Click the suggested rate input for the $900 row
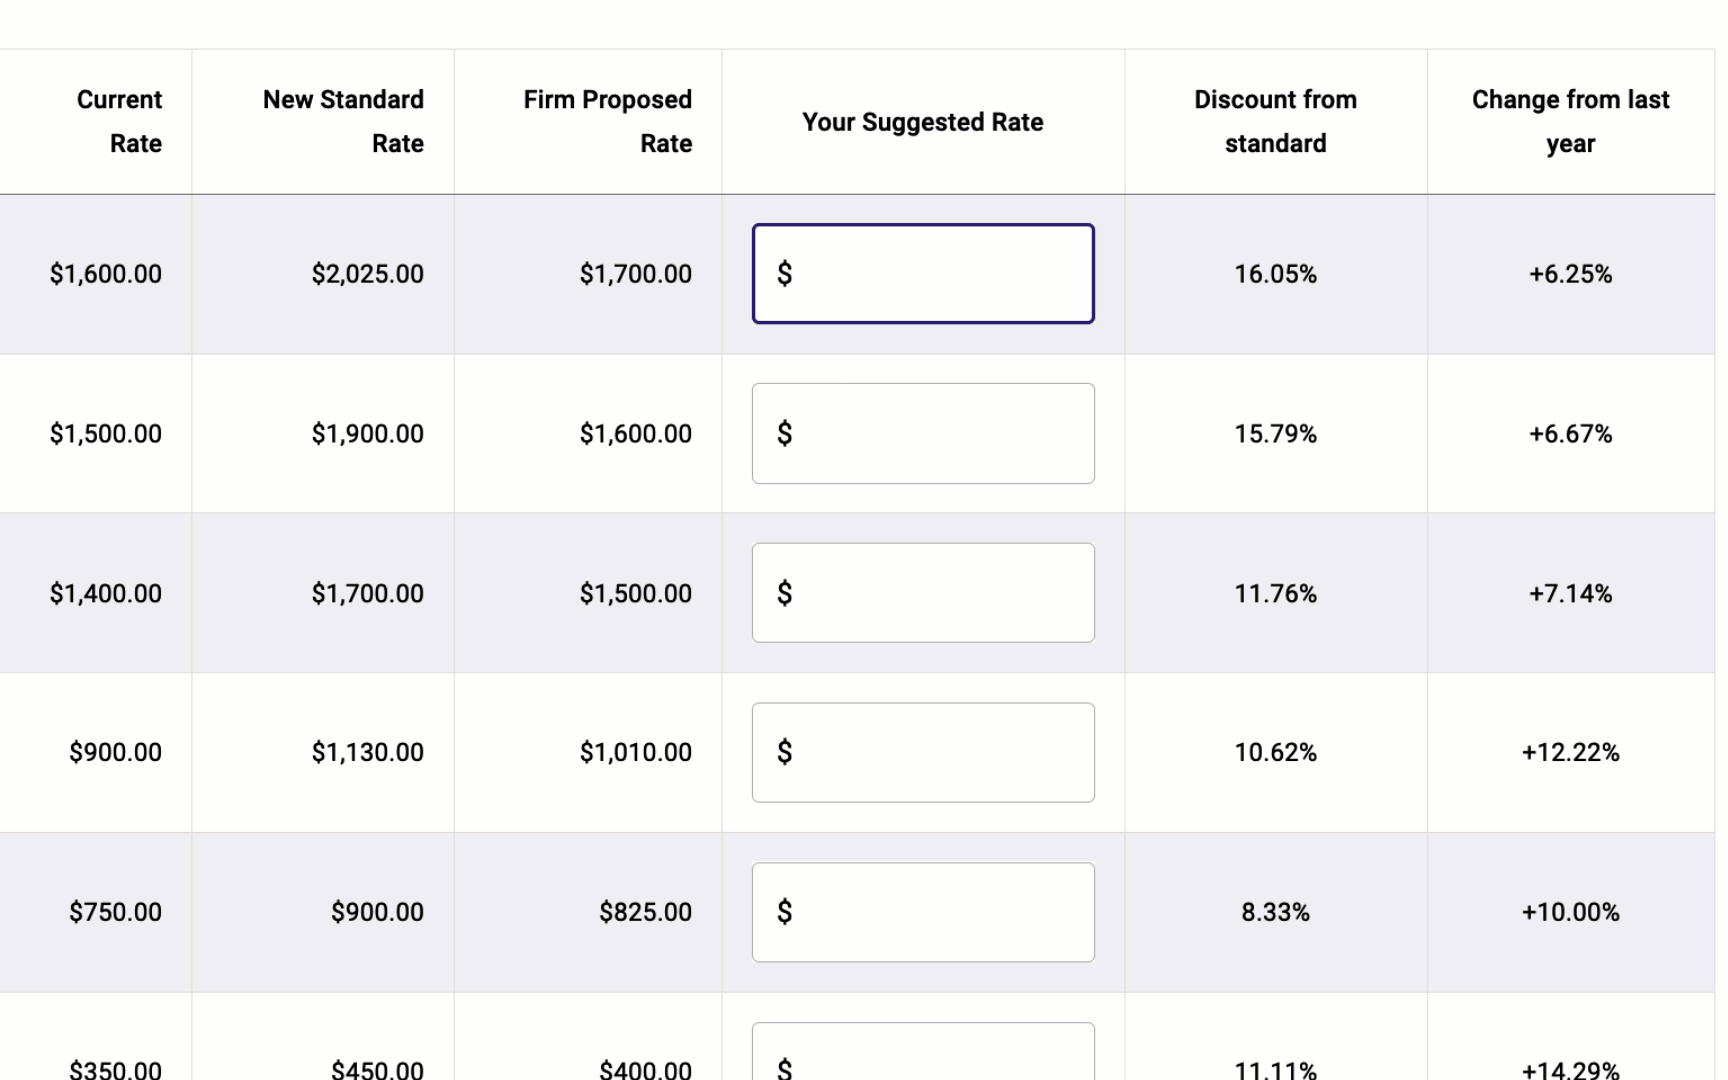This screenshot has width=1728, height=1080. click(x=922, y=752)
